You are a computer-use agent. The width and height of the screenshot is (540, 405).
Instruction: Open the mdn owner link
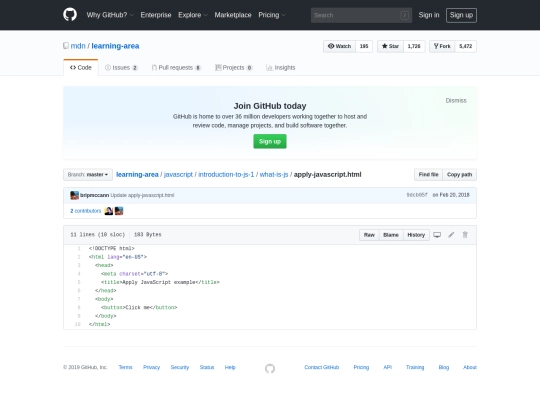click(78, 46)
